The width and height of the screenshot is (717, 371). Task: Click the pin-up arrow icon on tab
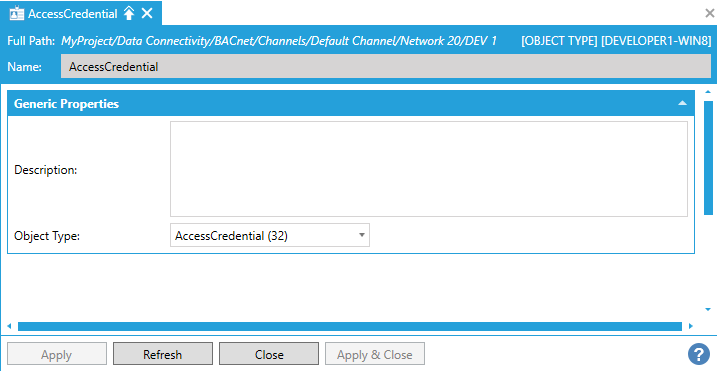(129, 13)
